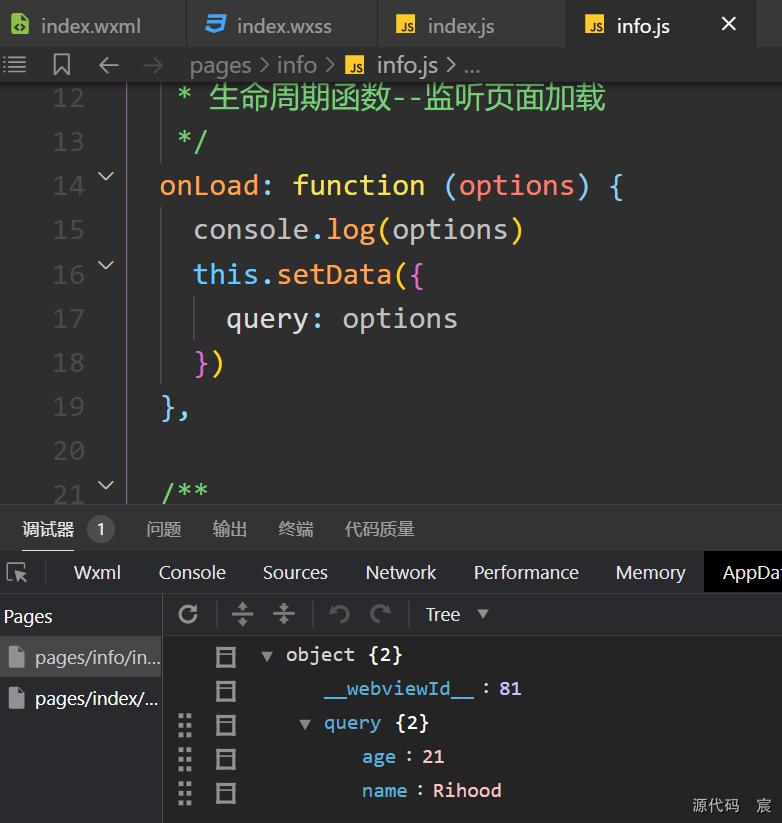Toggle the bookmark icon in breadcrumb bar
Viewport: 782px width, 823px height.
[61, 65]
